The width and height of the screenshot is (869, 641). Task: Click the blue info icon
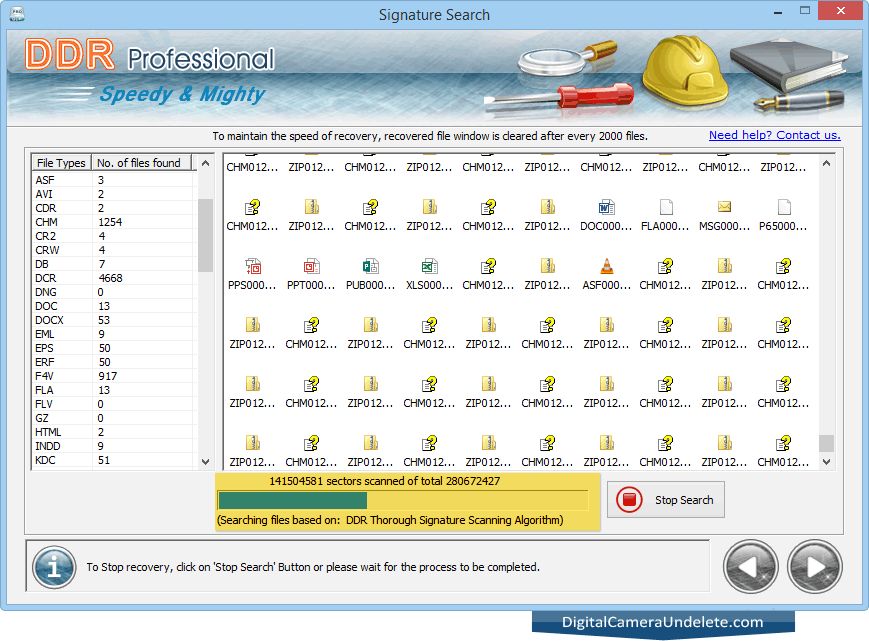(x=54, y=567)
